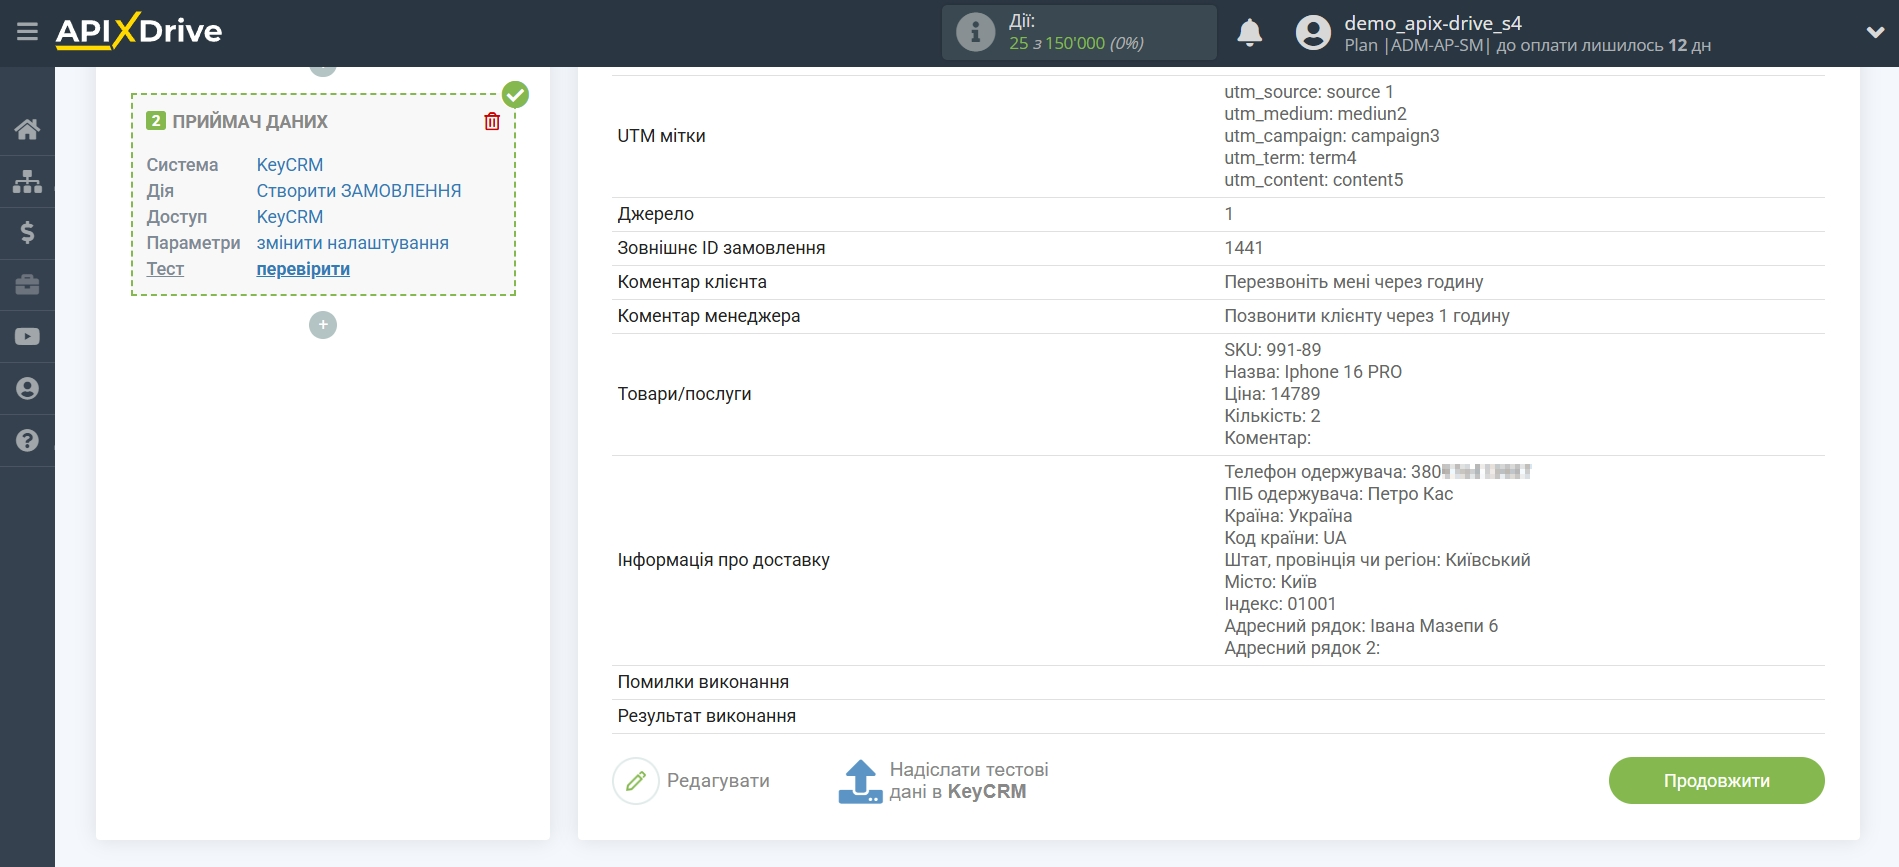Click the briefcase sidebar icon
Image resolution: width=1899 pixels, height=867 pixels.
[27, 285]
